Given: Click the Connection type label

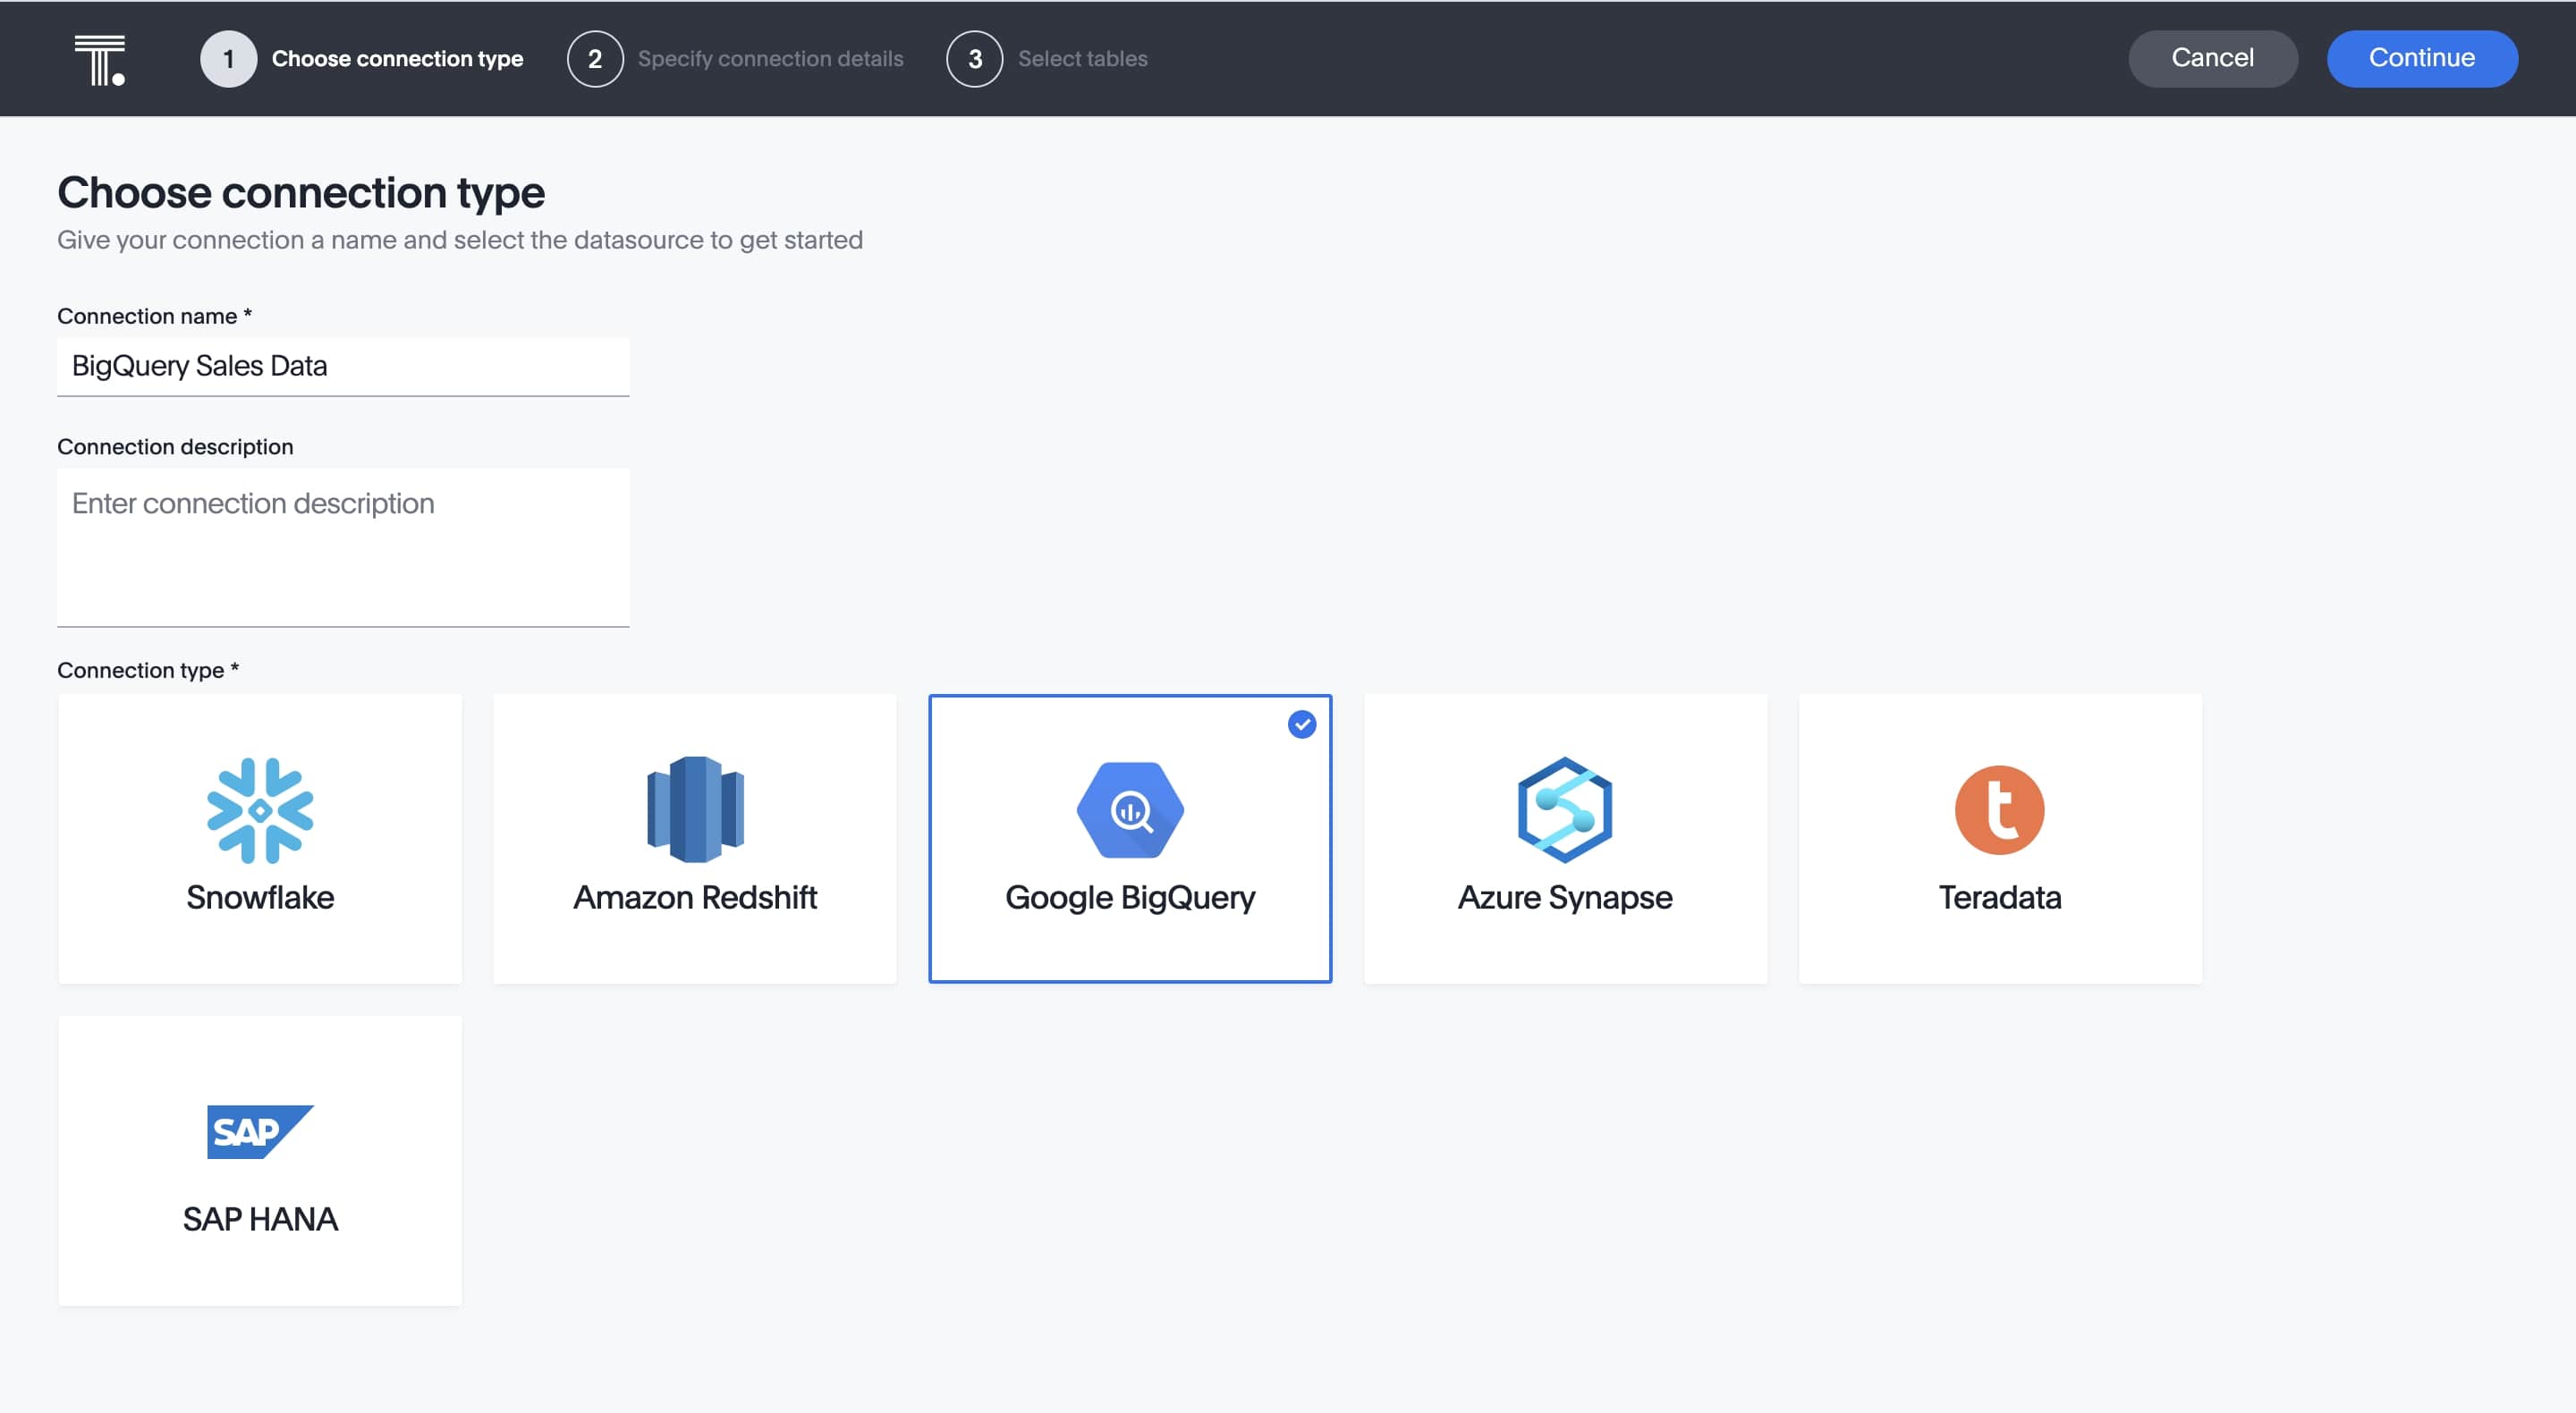Looking at the screenshot, I should pyautogui.click(x=148, y=670).
